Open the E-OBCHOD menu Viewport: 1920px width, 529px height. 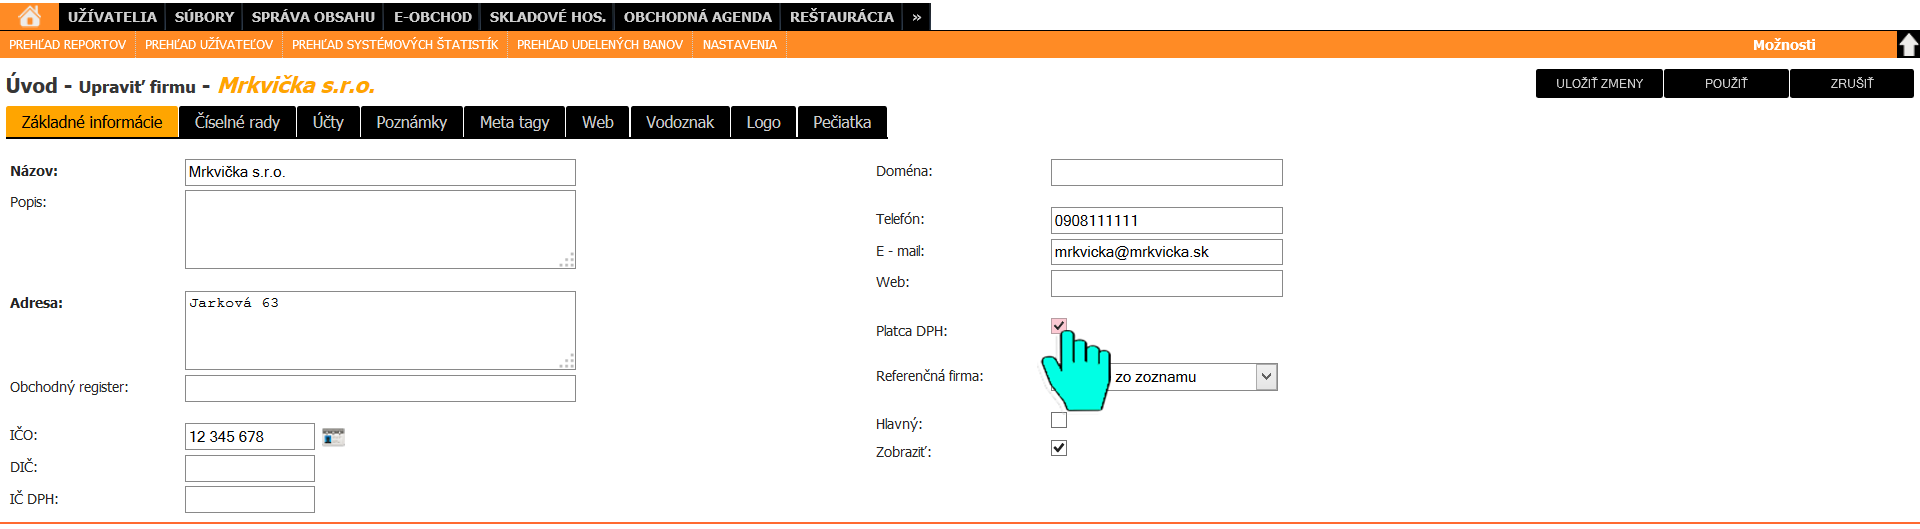tap(432, 17)
